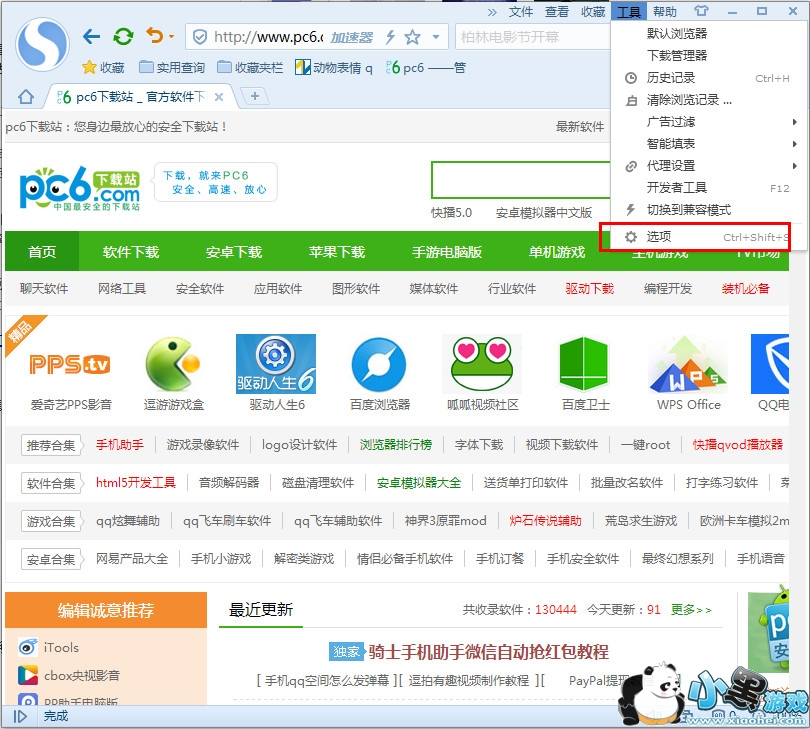Open 手机助手 link in 推荐合集
The image size is (810, 729).
[x=119, y=444]
